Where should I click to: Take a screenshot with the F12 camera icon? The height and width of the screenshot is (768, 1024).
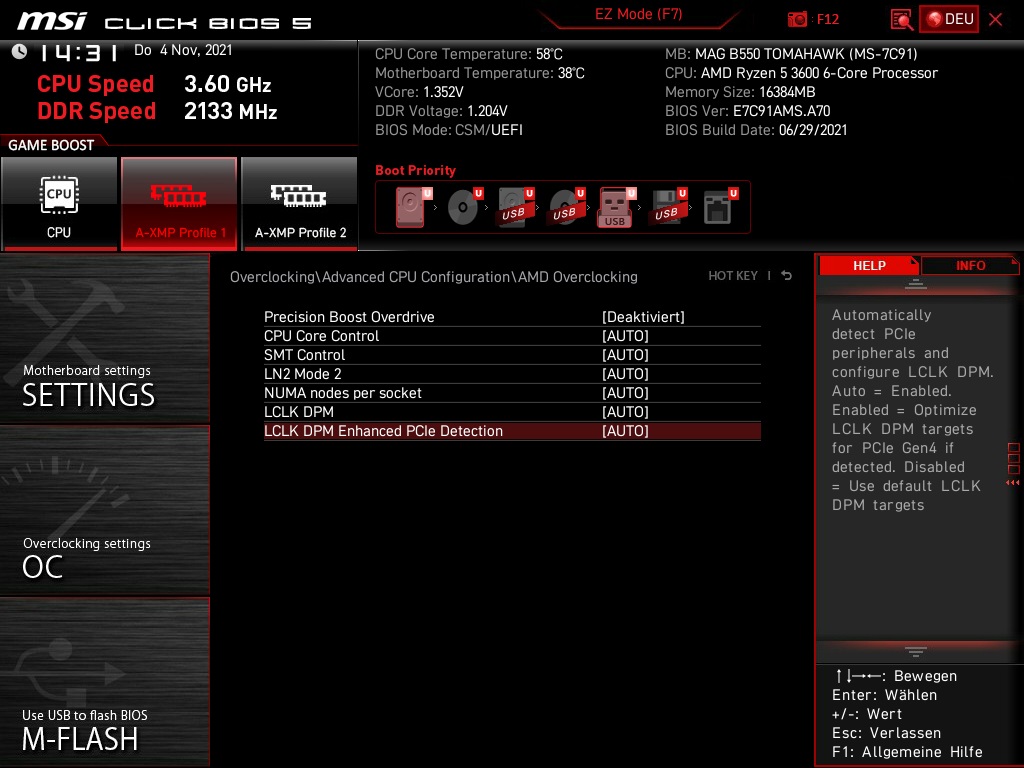coord(797,19)
